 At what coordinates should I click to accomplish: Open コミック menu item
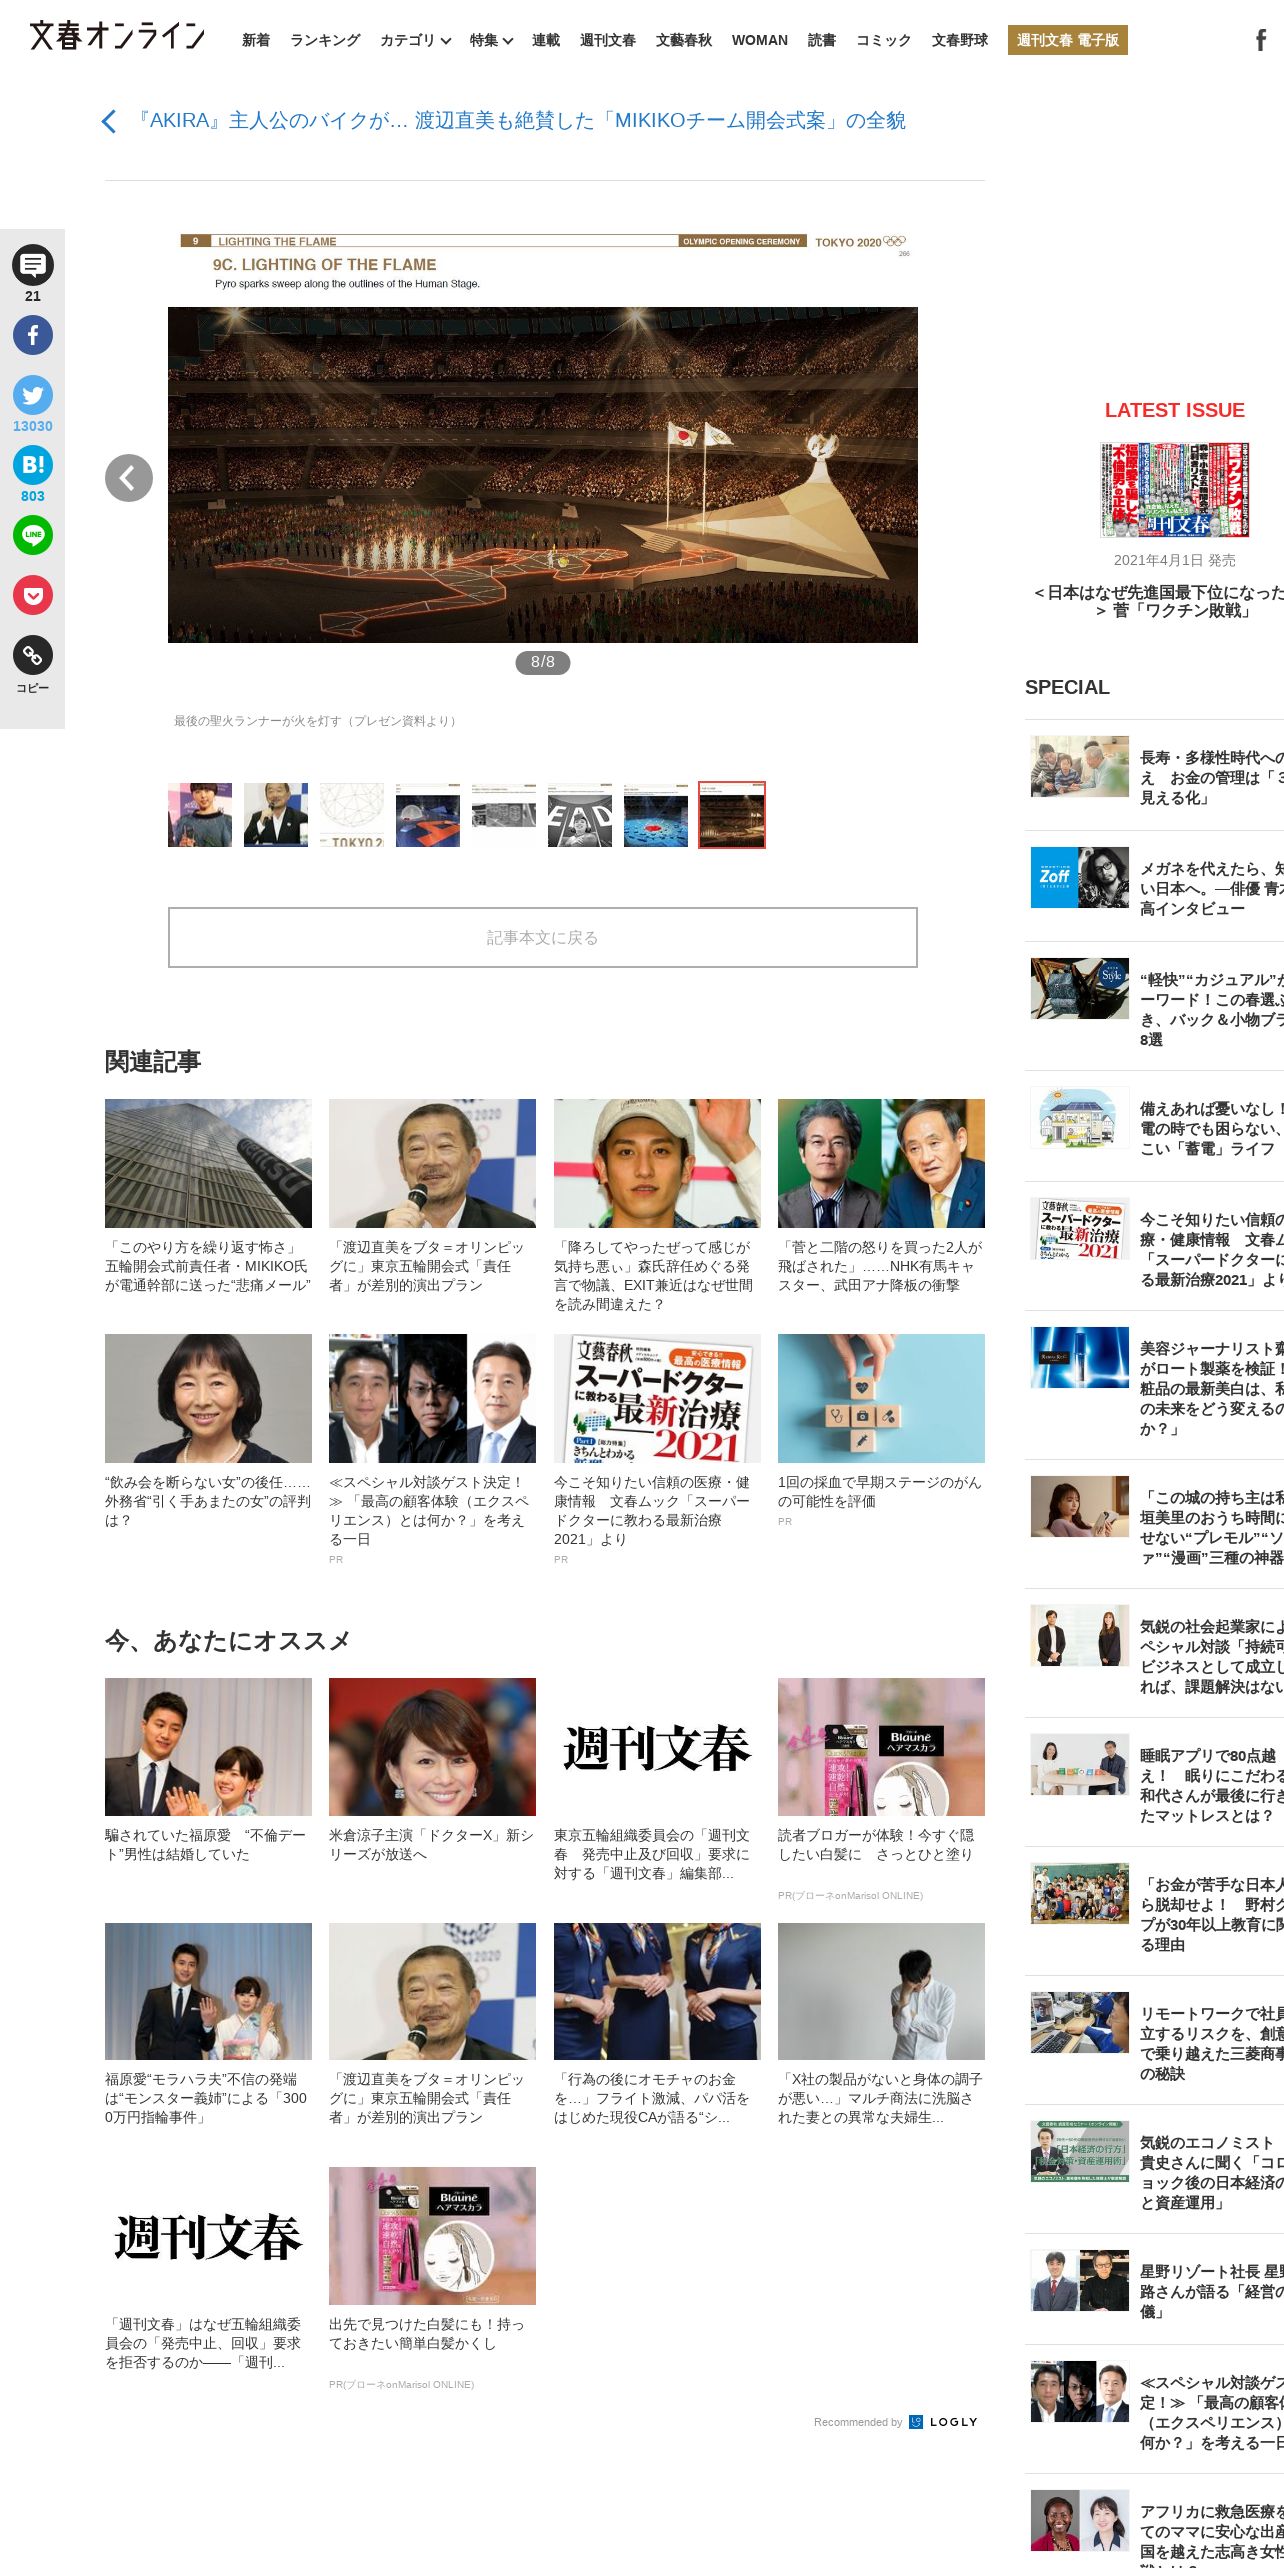[884, 40]
